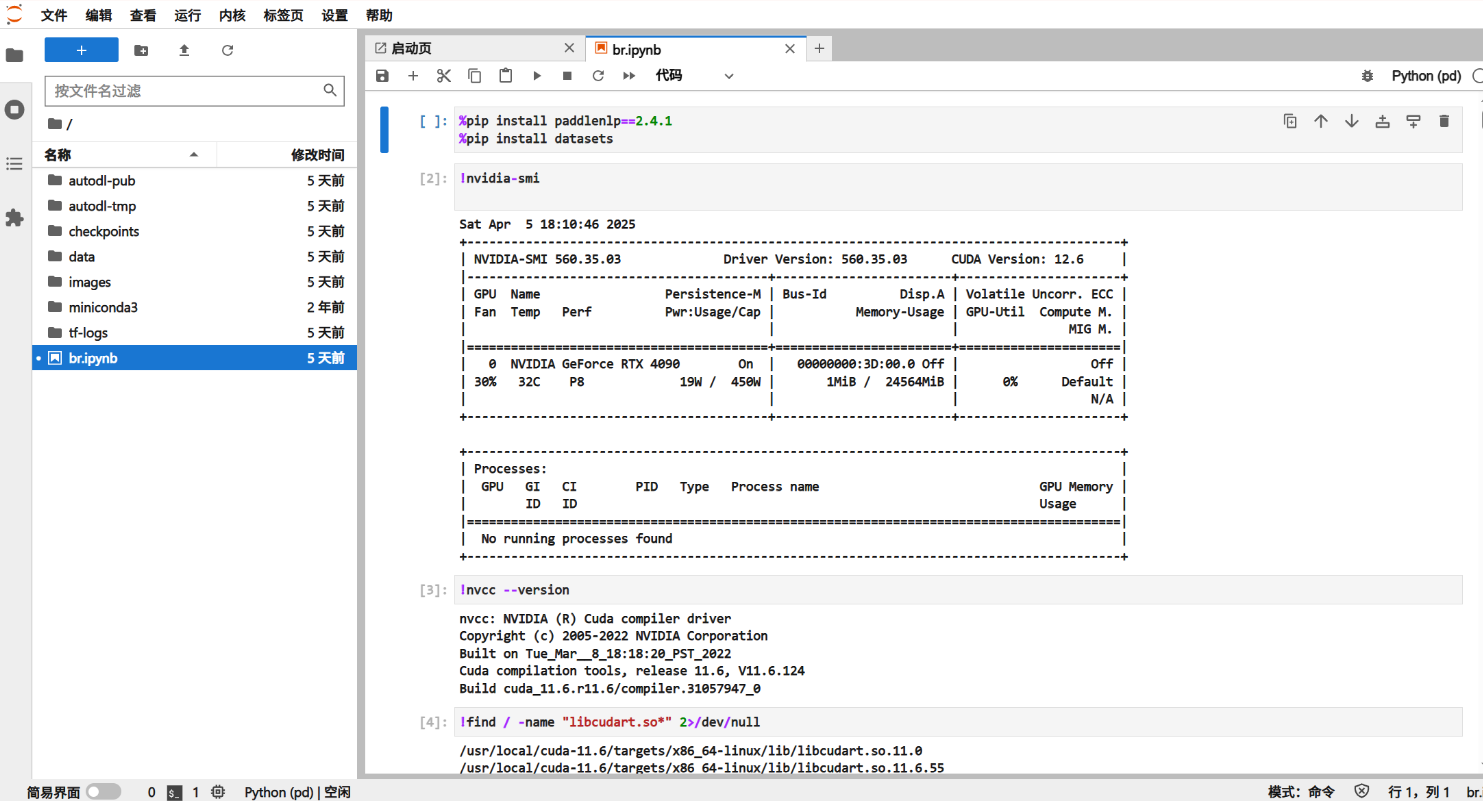Open the tf-logs folder
This screenshot has height=801, width=1483.
194,332
